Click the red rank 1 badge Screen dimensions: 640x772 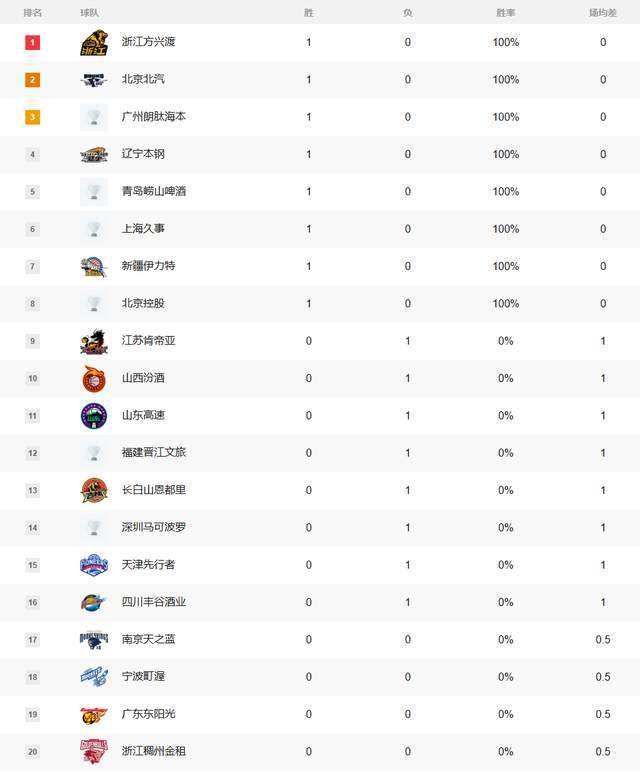pos(33,43)
